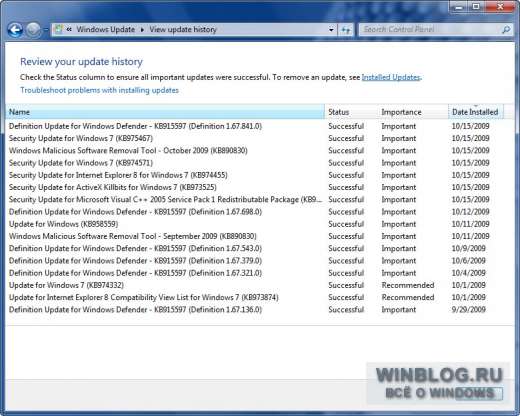This screenshot has width=520, height=416.
Task: Go back with the Back arrow button
Action: (x=15, y=30)
